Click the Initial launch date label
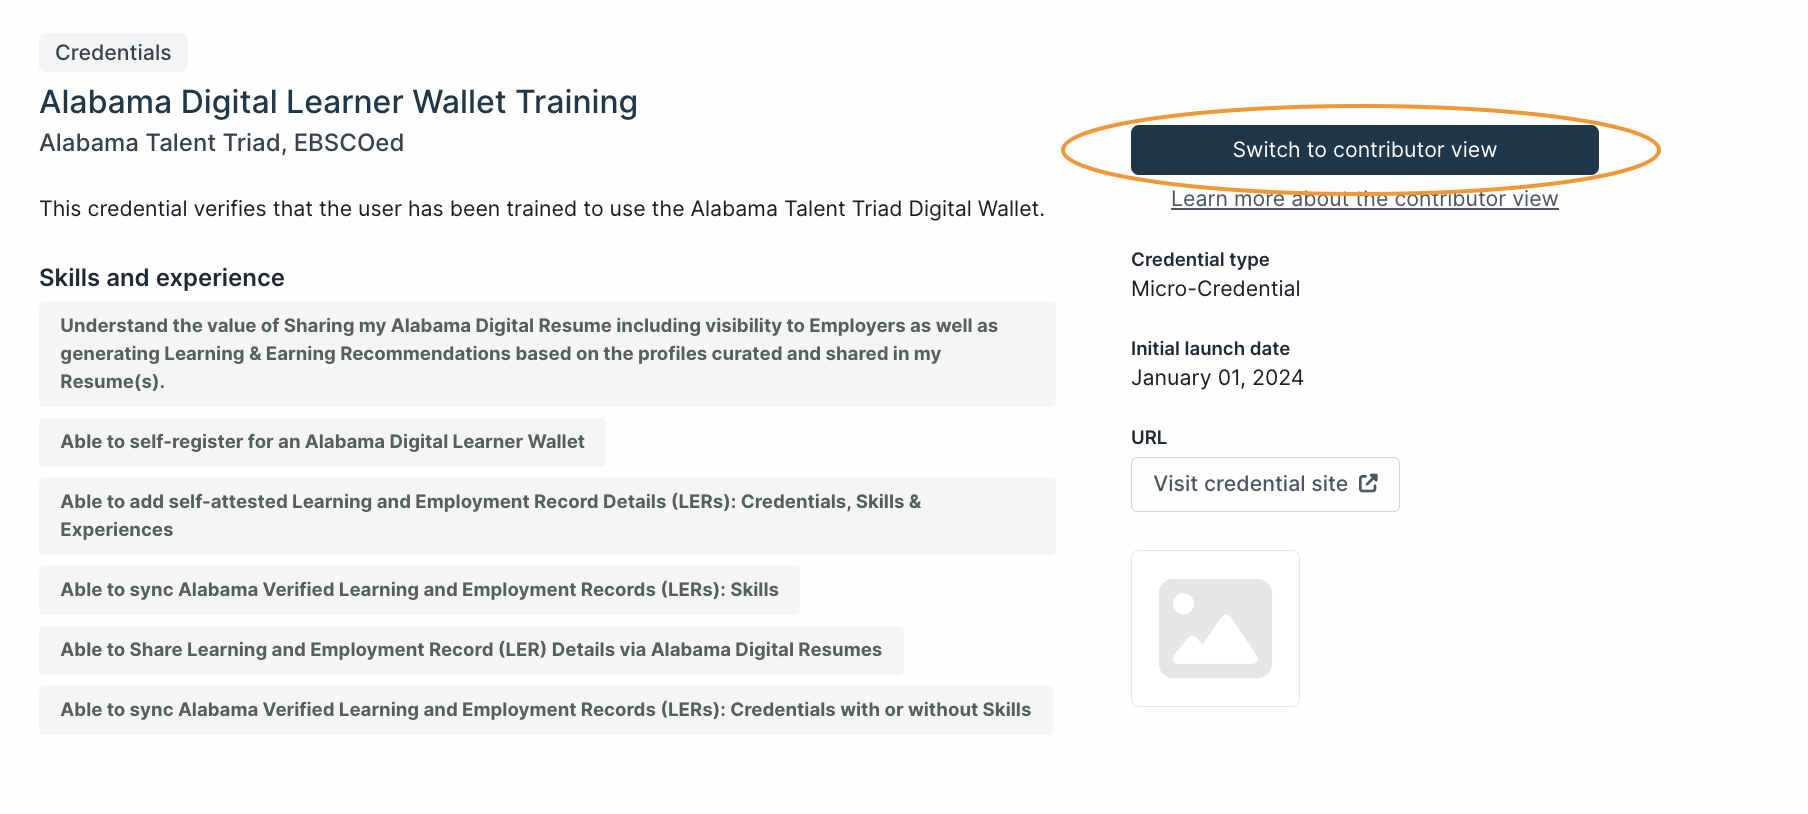This screenshot has height=814, width=1808. [1210, 349]
